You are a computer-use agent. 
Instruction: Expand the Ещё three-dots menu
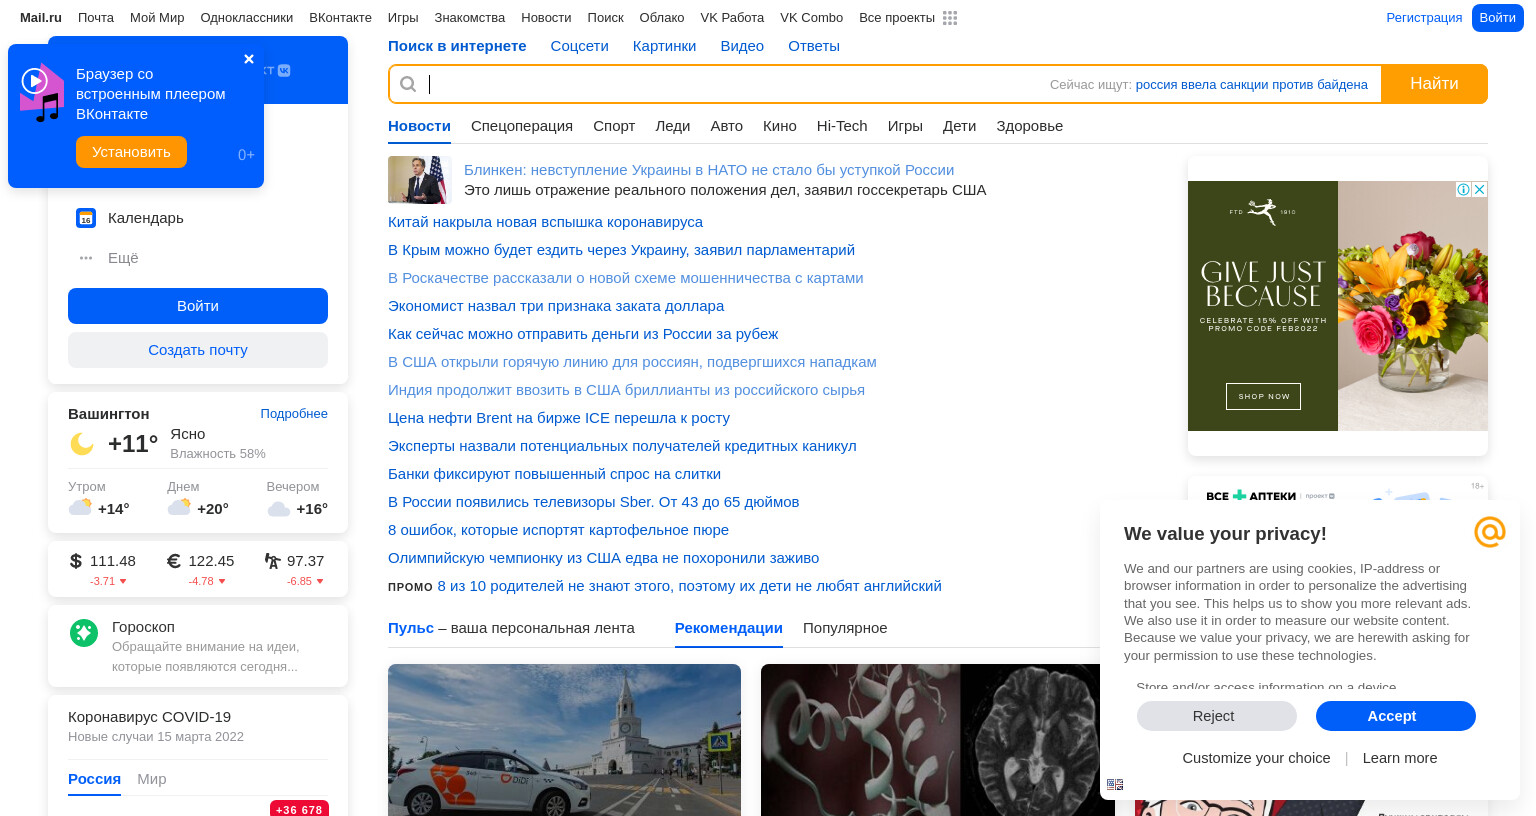86,258
